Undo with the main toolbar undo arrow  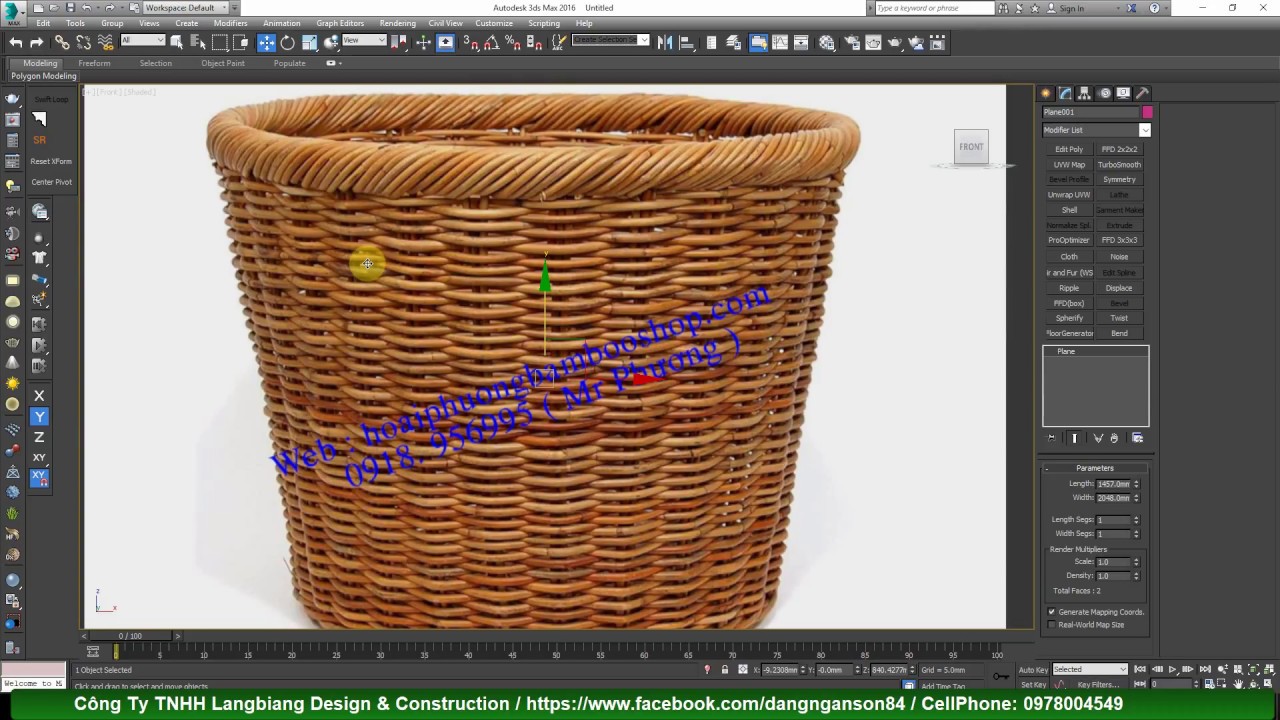[x=16, y=42]
